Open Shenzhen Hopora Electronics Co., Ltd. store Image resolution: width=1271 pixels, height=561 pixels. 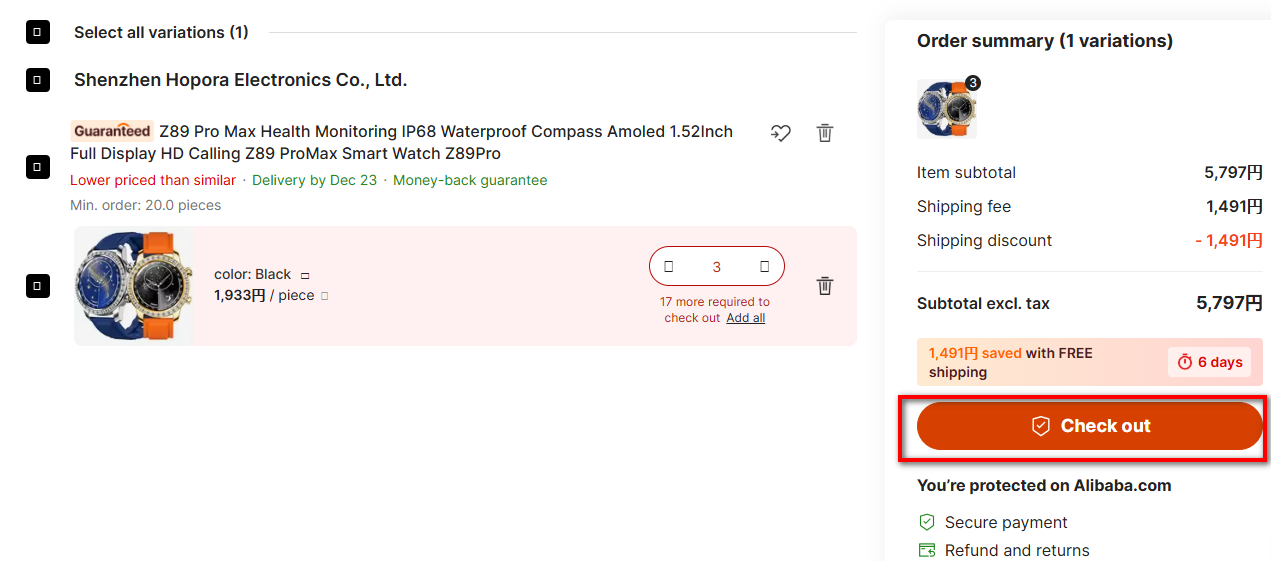point(240,80)
